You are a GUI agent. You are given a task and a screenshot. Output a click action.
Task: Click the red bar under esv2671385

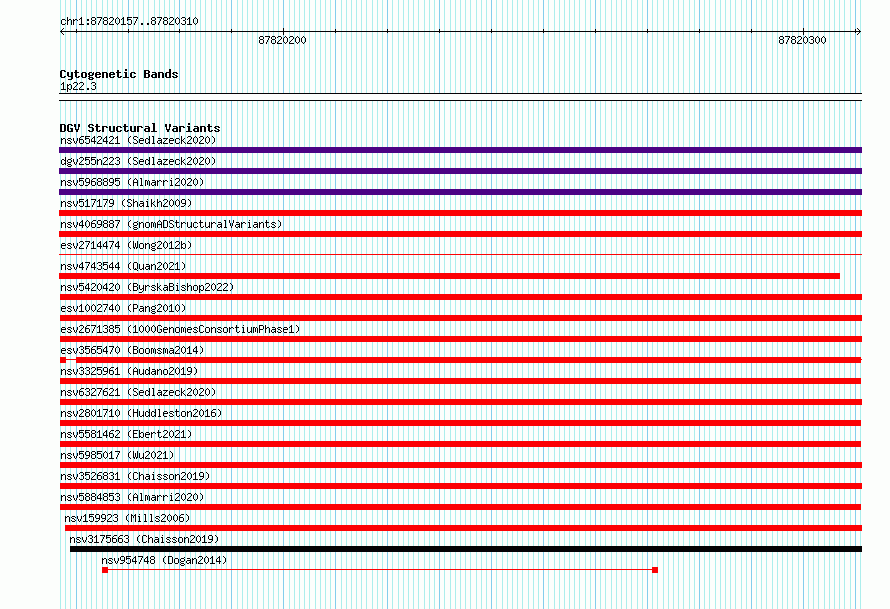tap(460, 339)
